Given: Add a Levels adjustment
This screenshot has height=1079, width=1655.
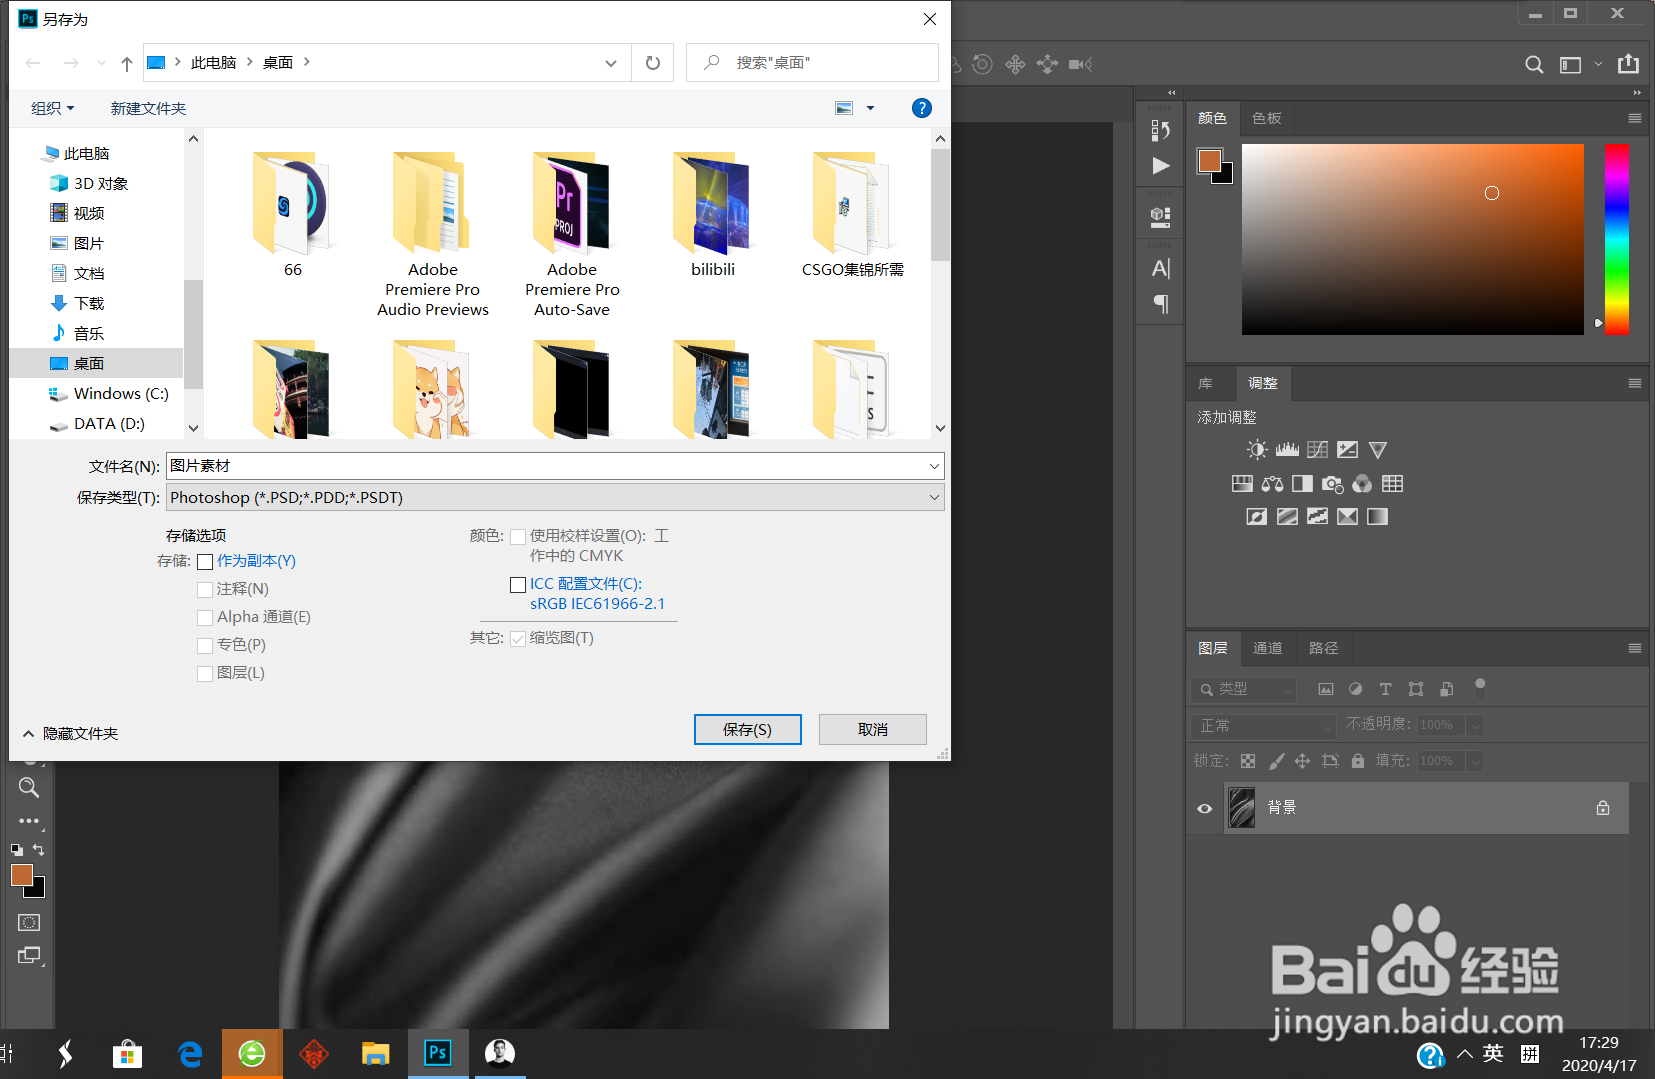Looking at the screenshot, I should point(1287,450).
